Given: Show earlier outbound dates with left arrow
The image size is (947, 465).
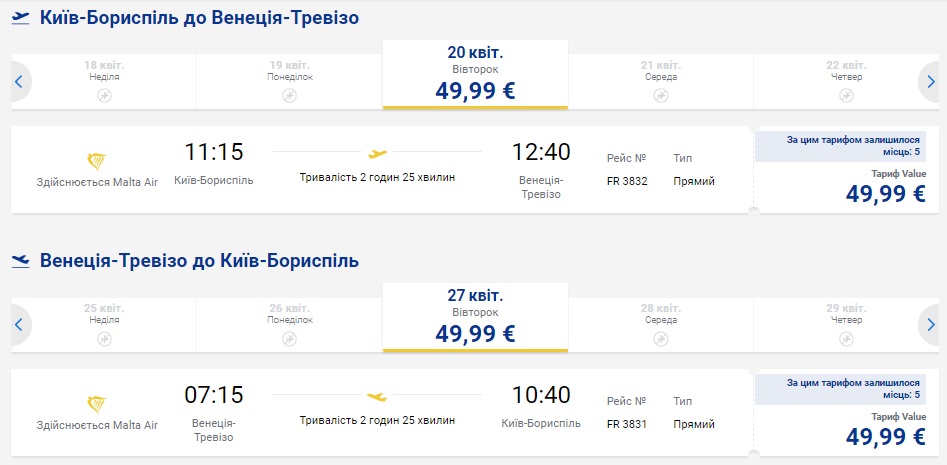Looking at the screenshot, I should (x=18, y=81).
